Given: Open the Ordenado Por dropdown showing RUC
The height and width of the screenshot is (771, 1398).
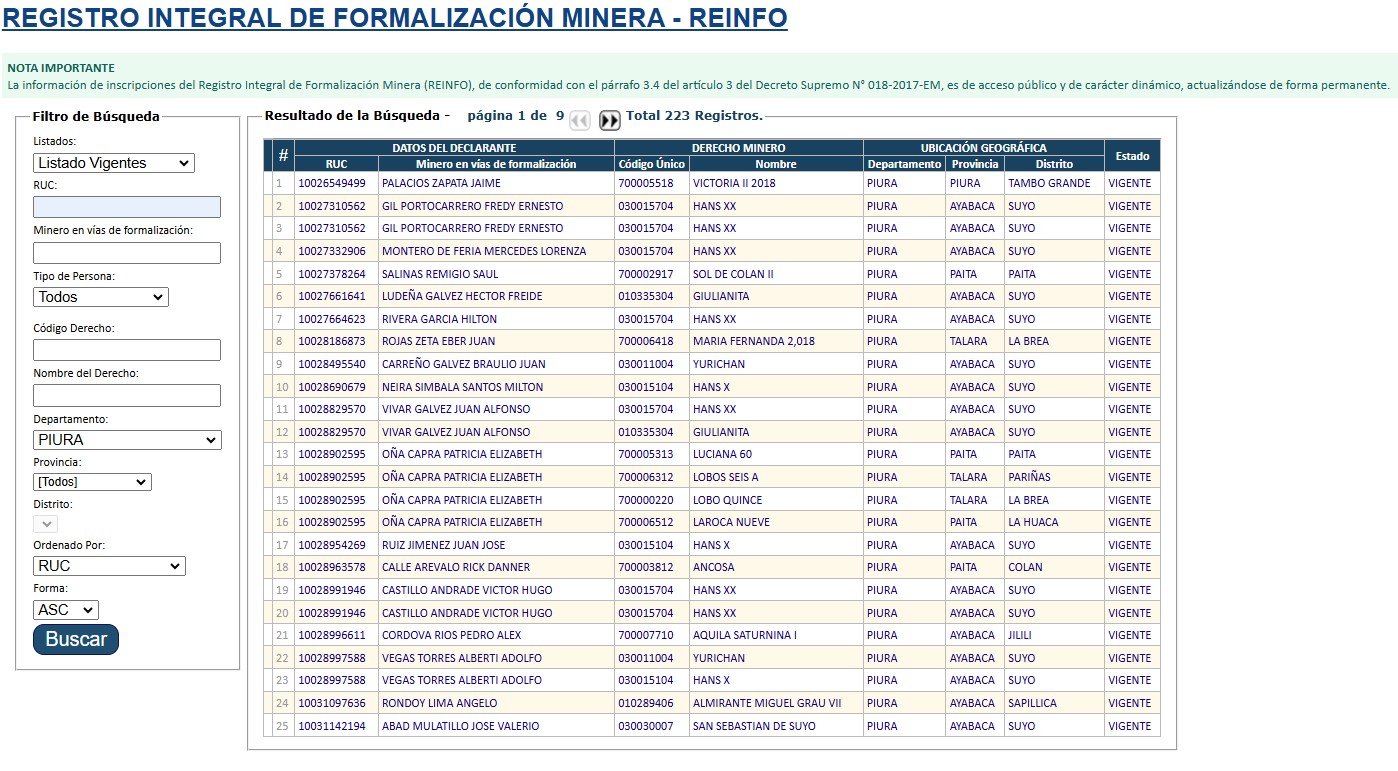Looking at the screenshot, I should coord(109,566).
